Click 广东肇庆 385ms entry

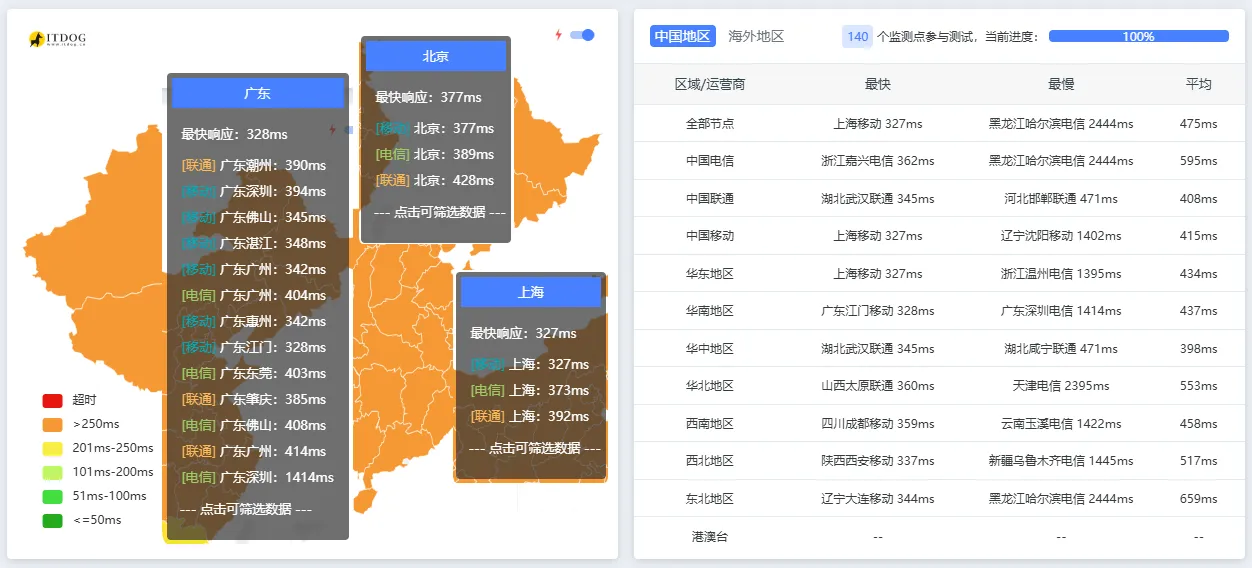point(254,399)
